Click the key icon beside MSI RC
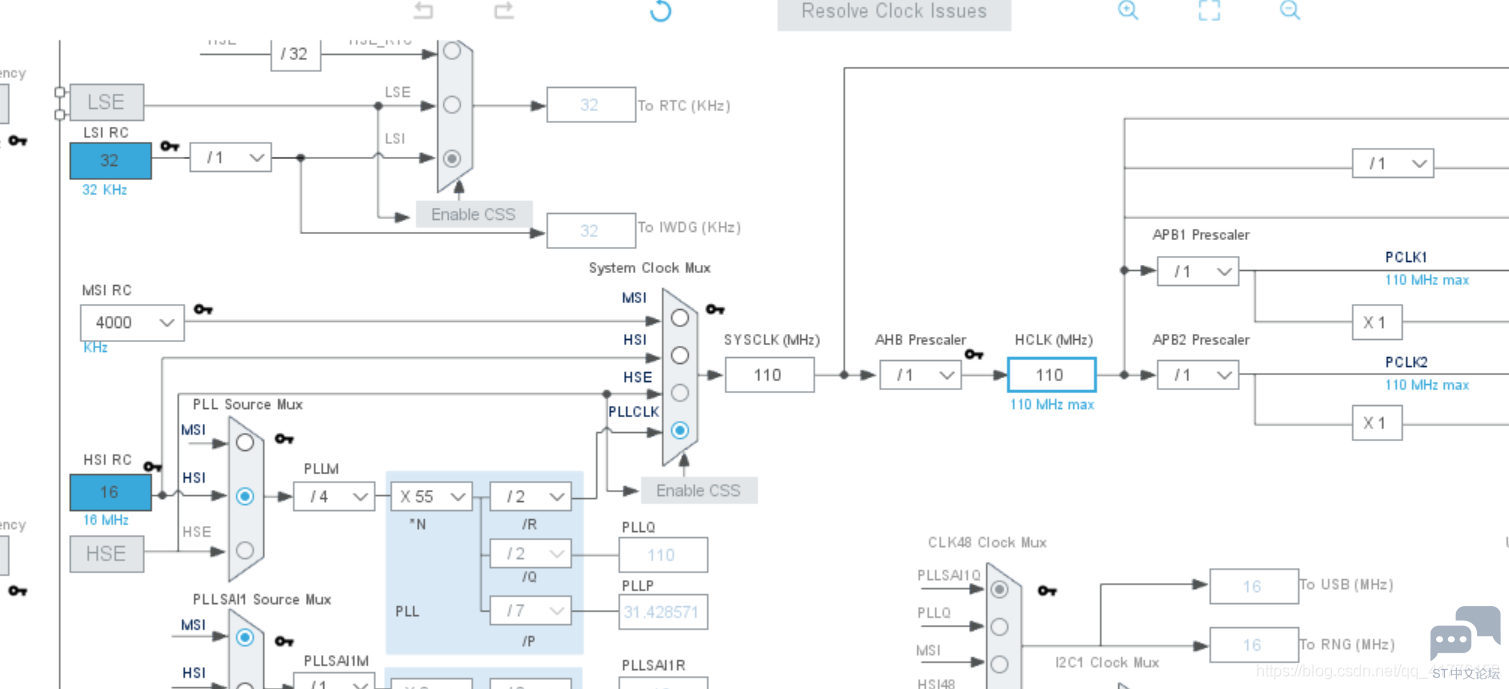Viewport: 1509px width, 689px height. (203, 309)
